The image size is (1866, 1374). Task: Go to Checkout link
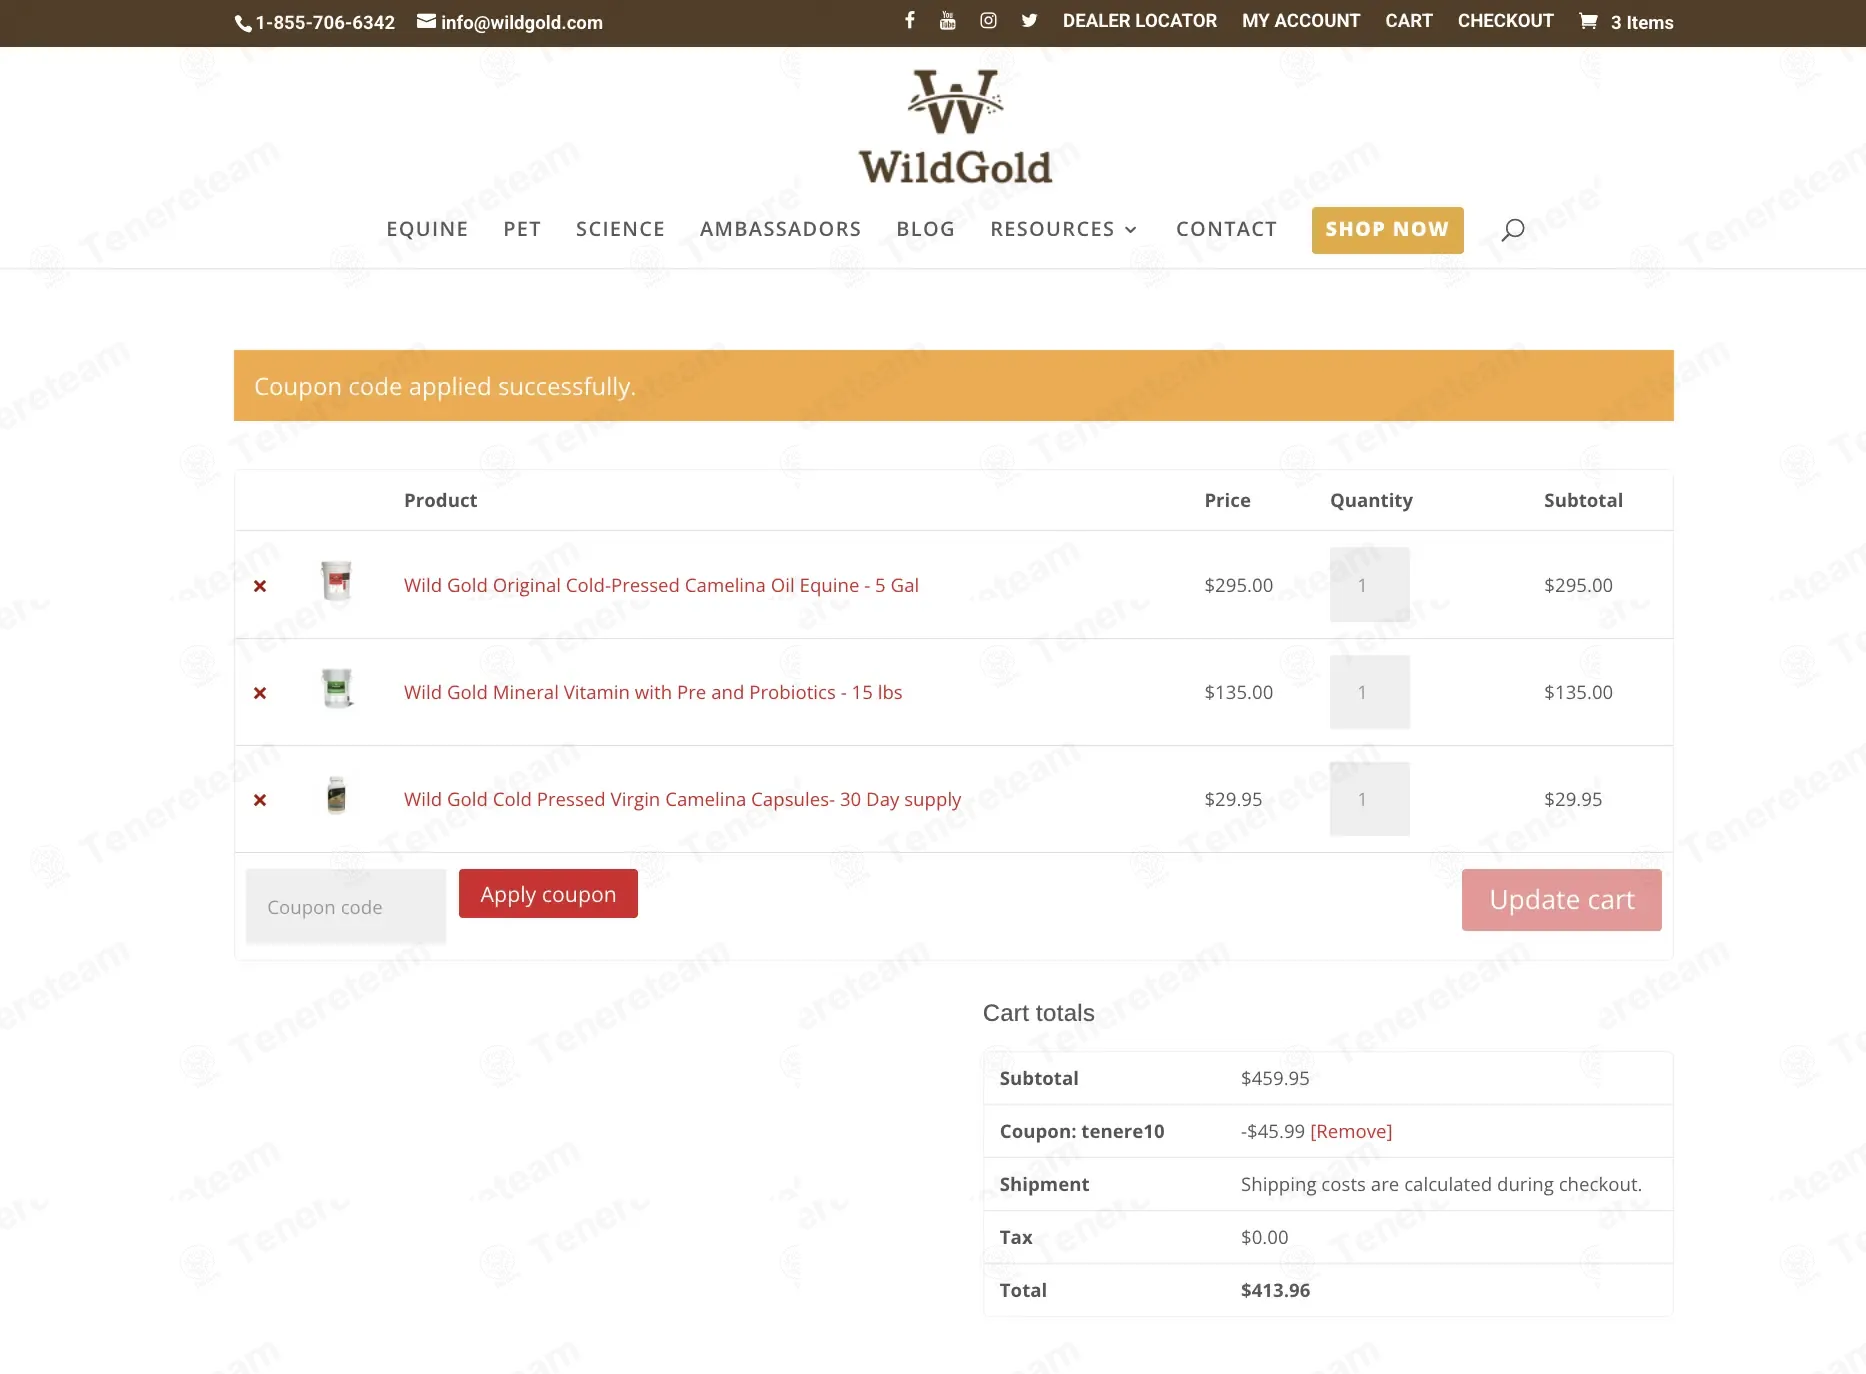click(1505, 21)
